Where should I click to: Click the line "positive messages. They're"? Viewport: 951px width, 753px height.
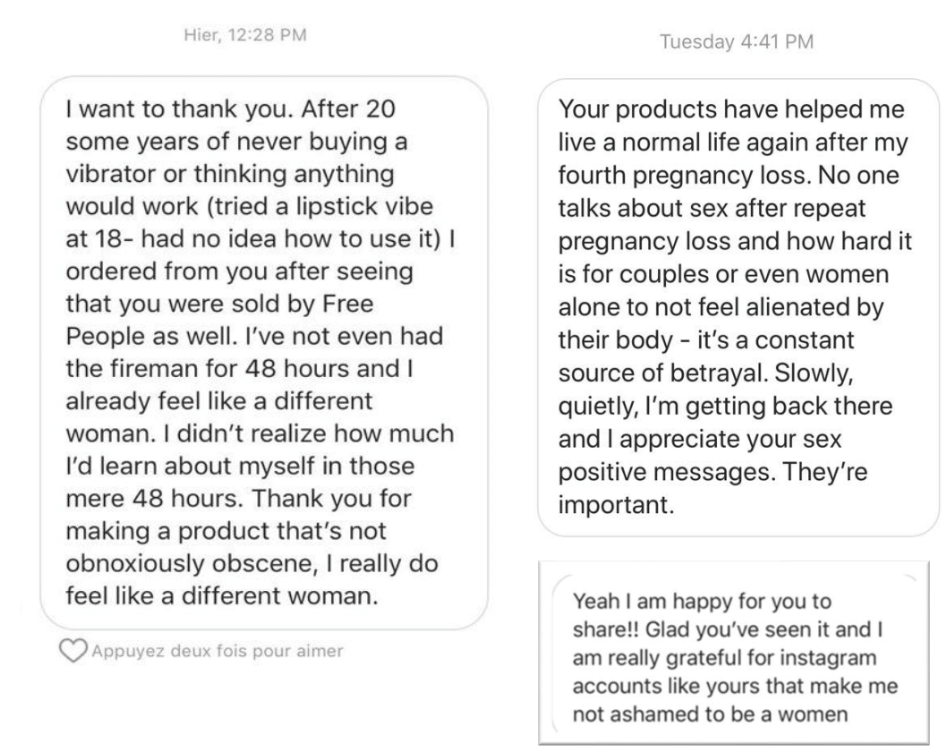coord(713,472)
